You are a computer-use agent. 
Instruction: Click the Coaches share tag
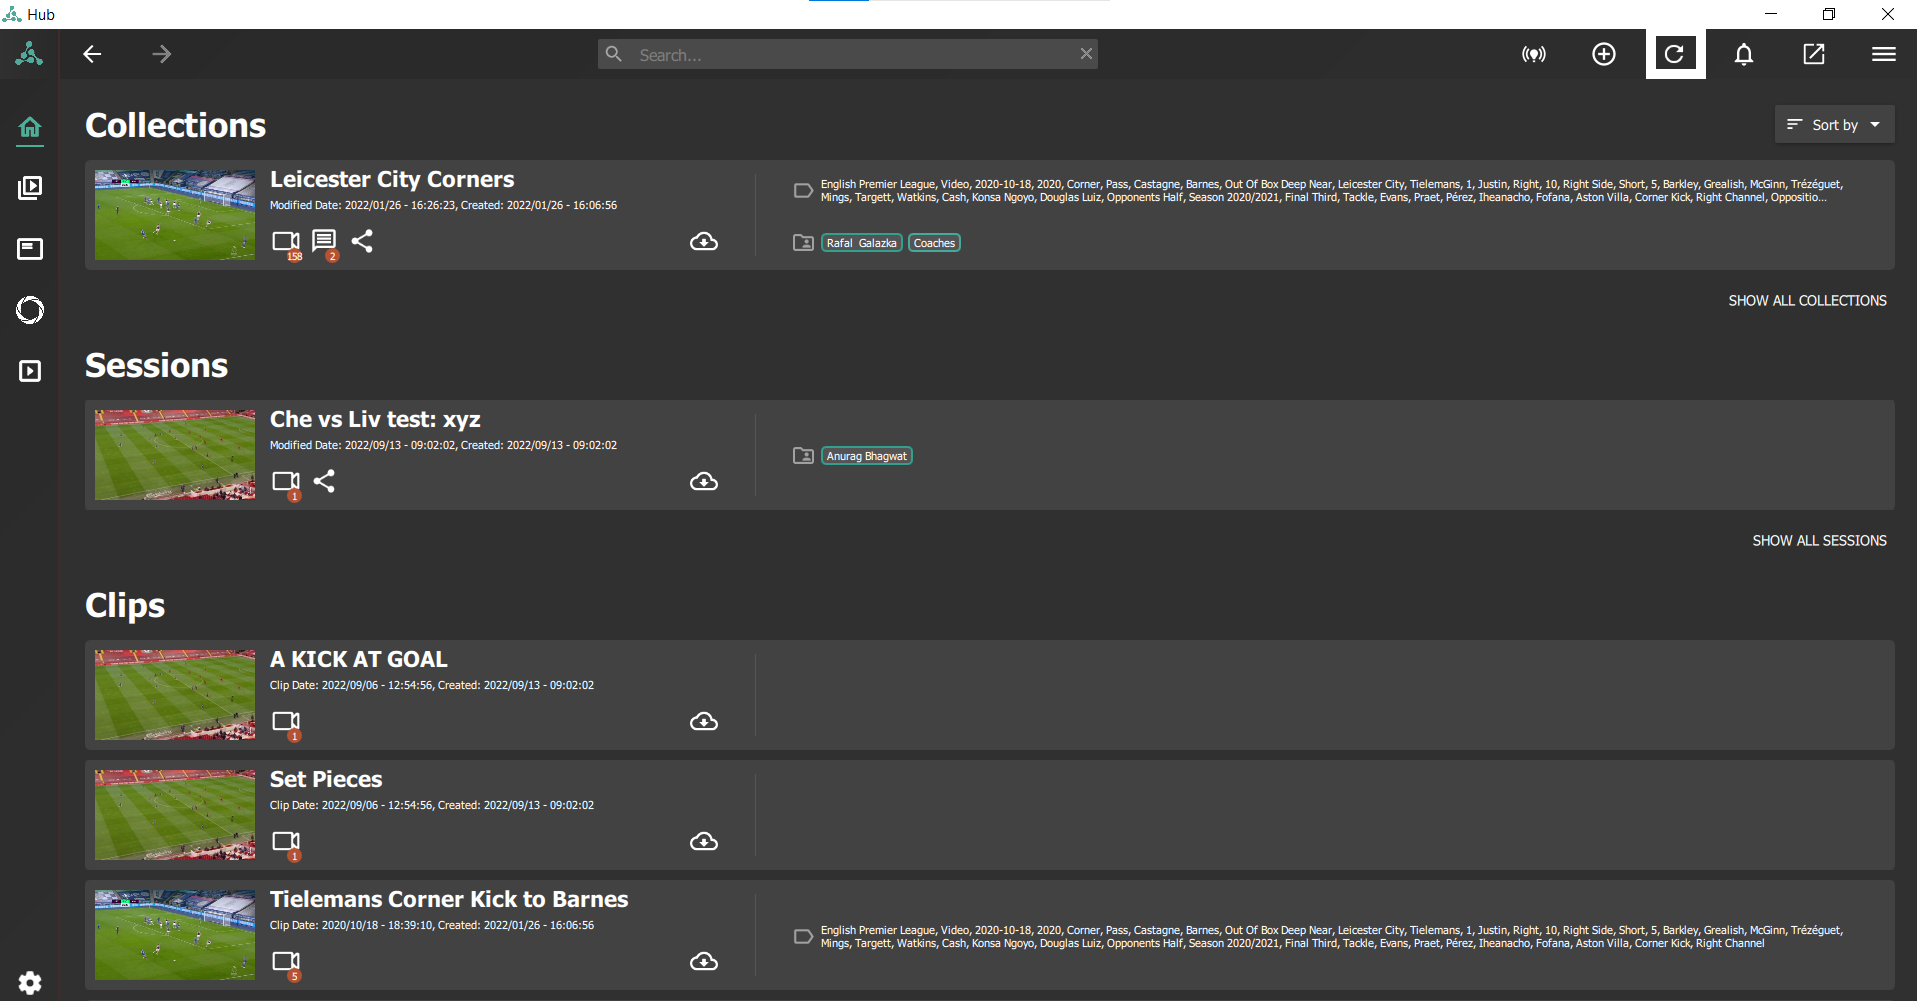tap(934, 243)
